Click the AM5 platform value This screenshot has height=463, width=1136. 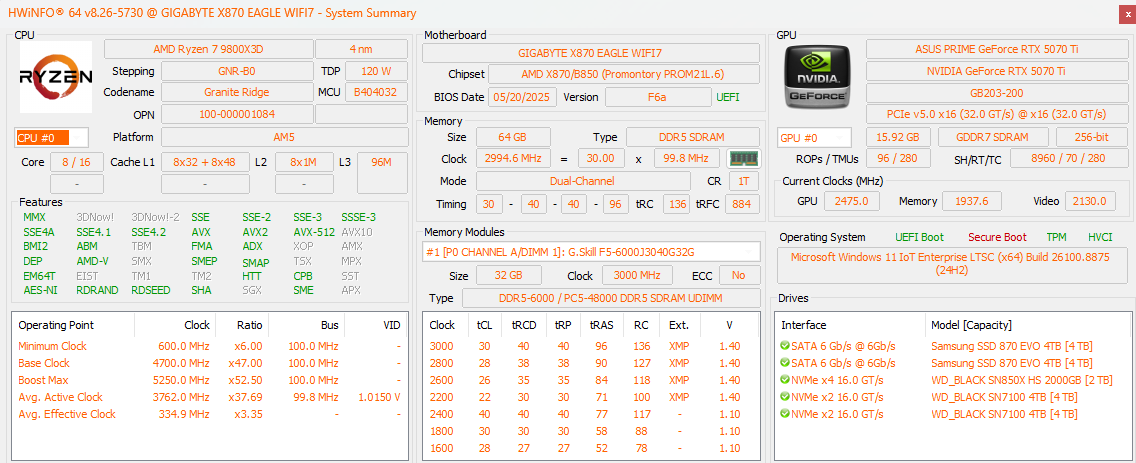(284, 137)
